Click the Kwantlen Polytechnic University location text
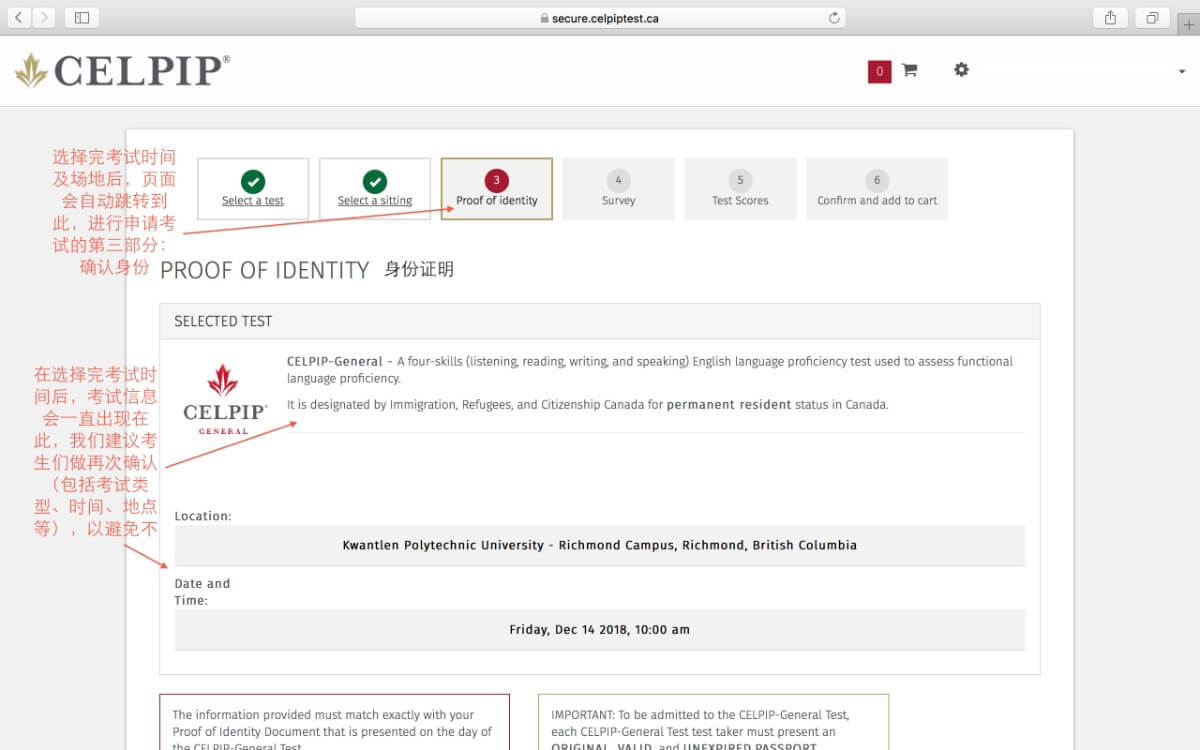1200x750 pixels. click(x=600, y=545)
